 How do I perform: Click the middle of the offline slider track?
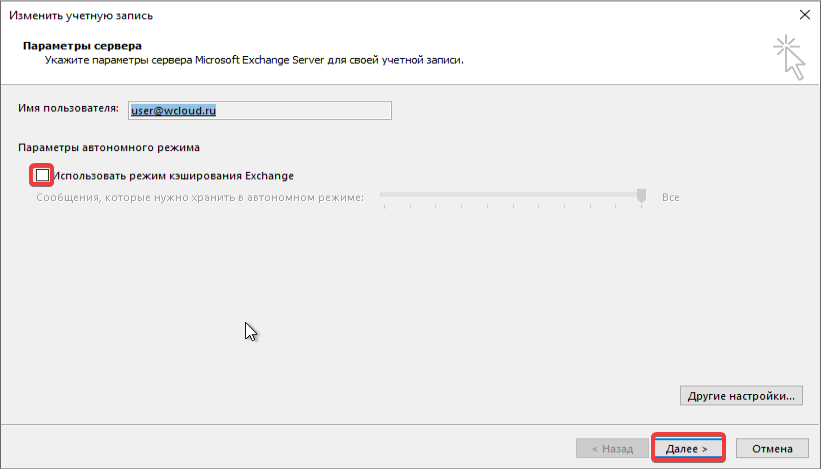coord(512,197)
